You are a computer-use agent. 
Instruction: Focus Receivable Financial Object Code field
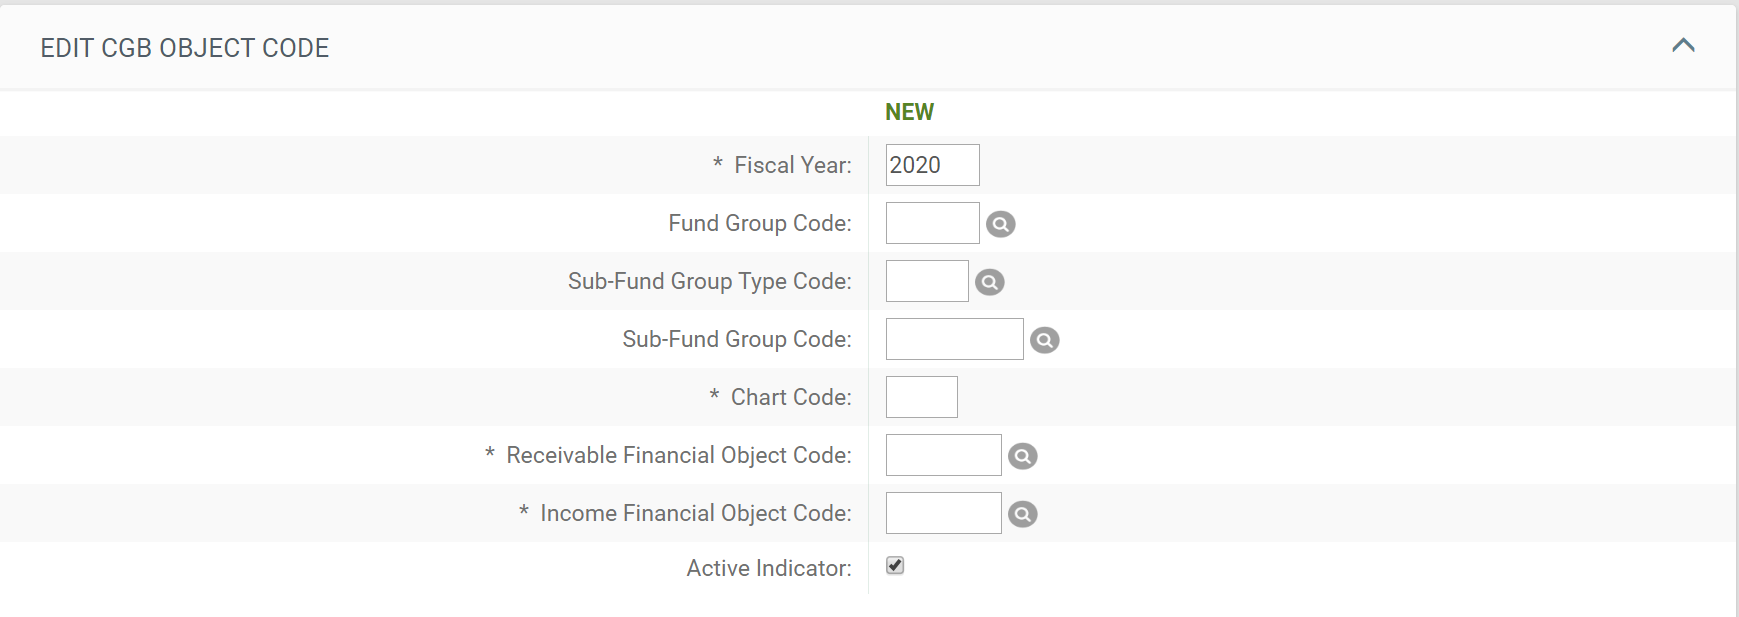tap(942, 455)
